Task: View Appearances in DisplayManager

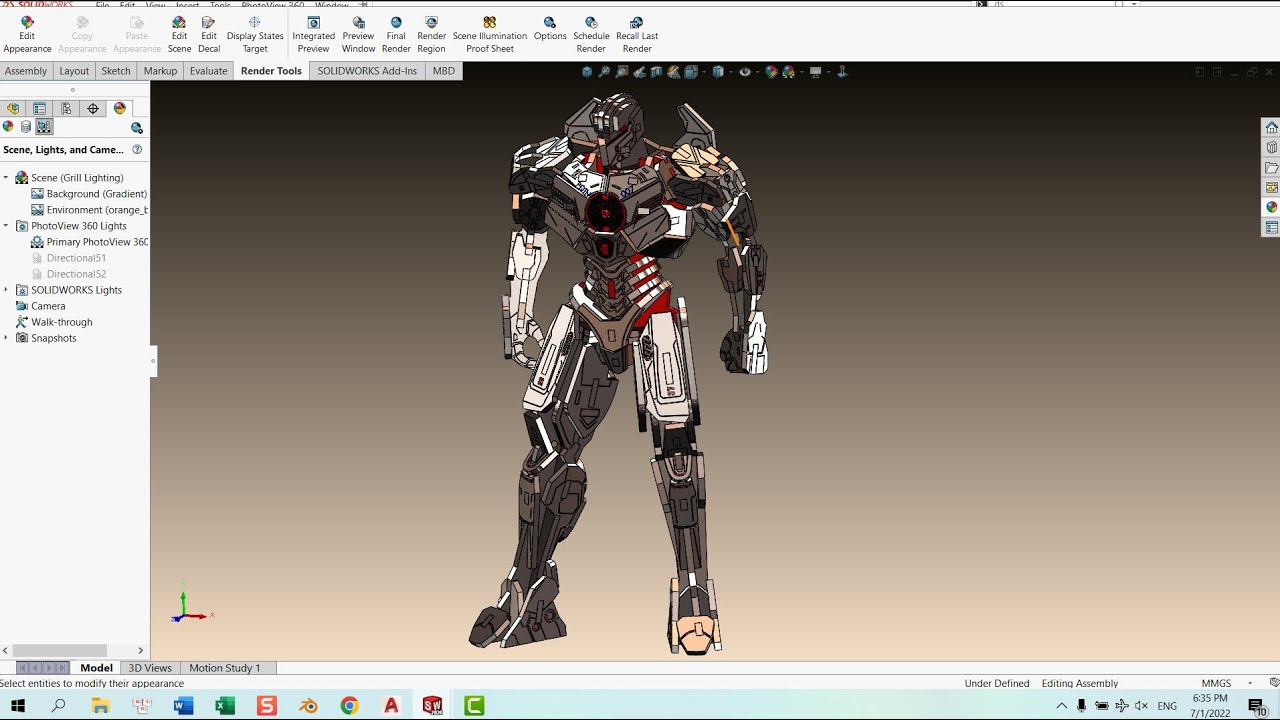Action: click(8, 127)
